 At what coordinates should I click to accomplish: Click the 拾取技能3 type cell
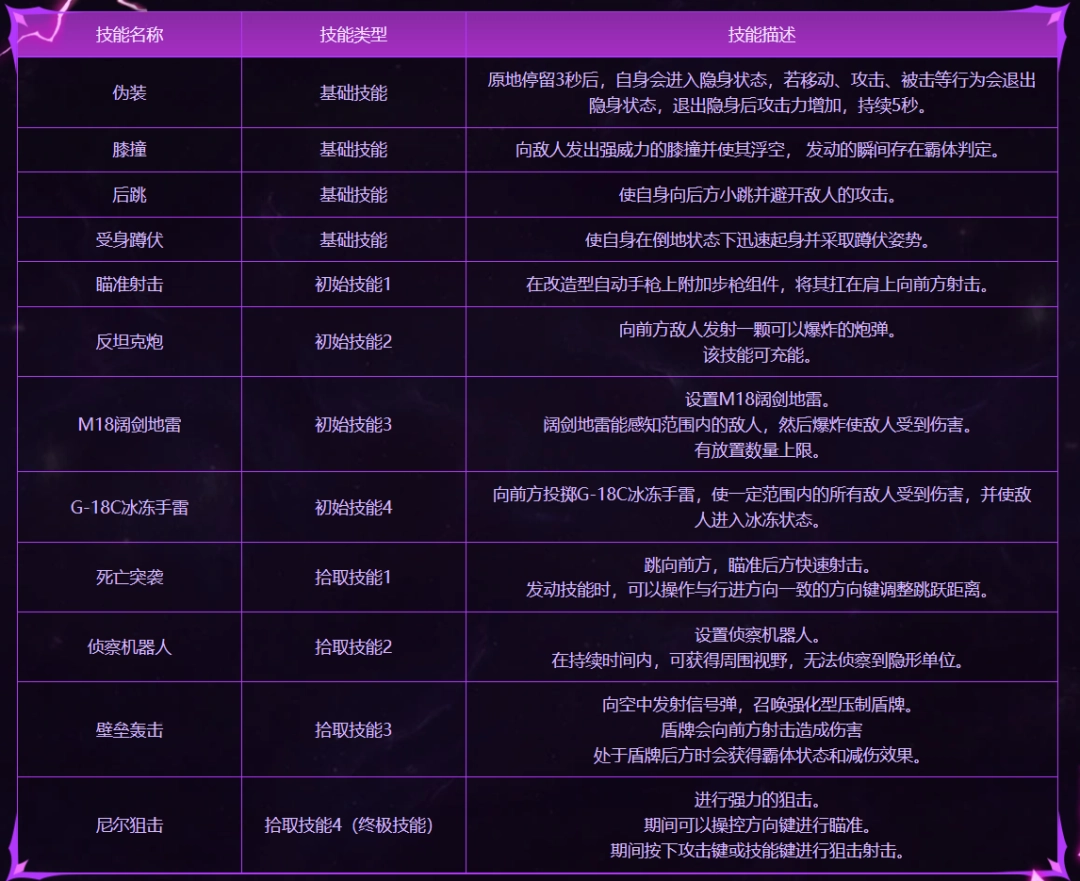click(353, 729)
